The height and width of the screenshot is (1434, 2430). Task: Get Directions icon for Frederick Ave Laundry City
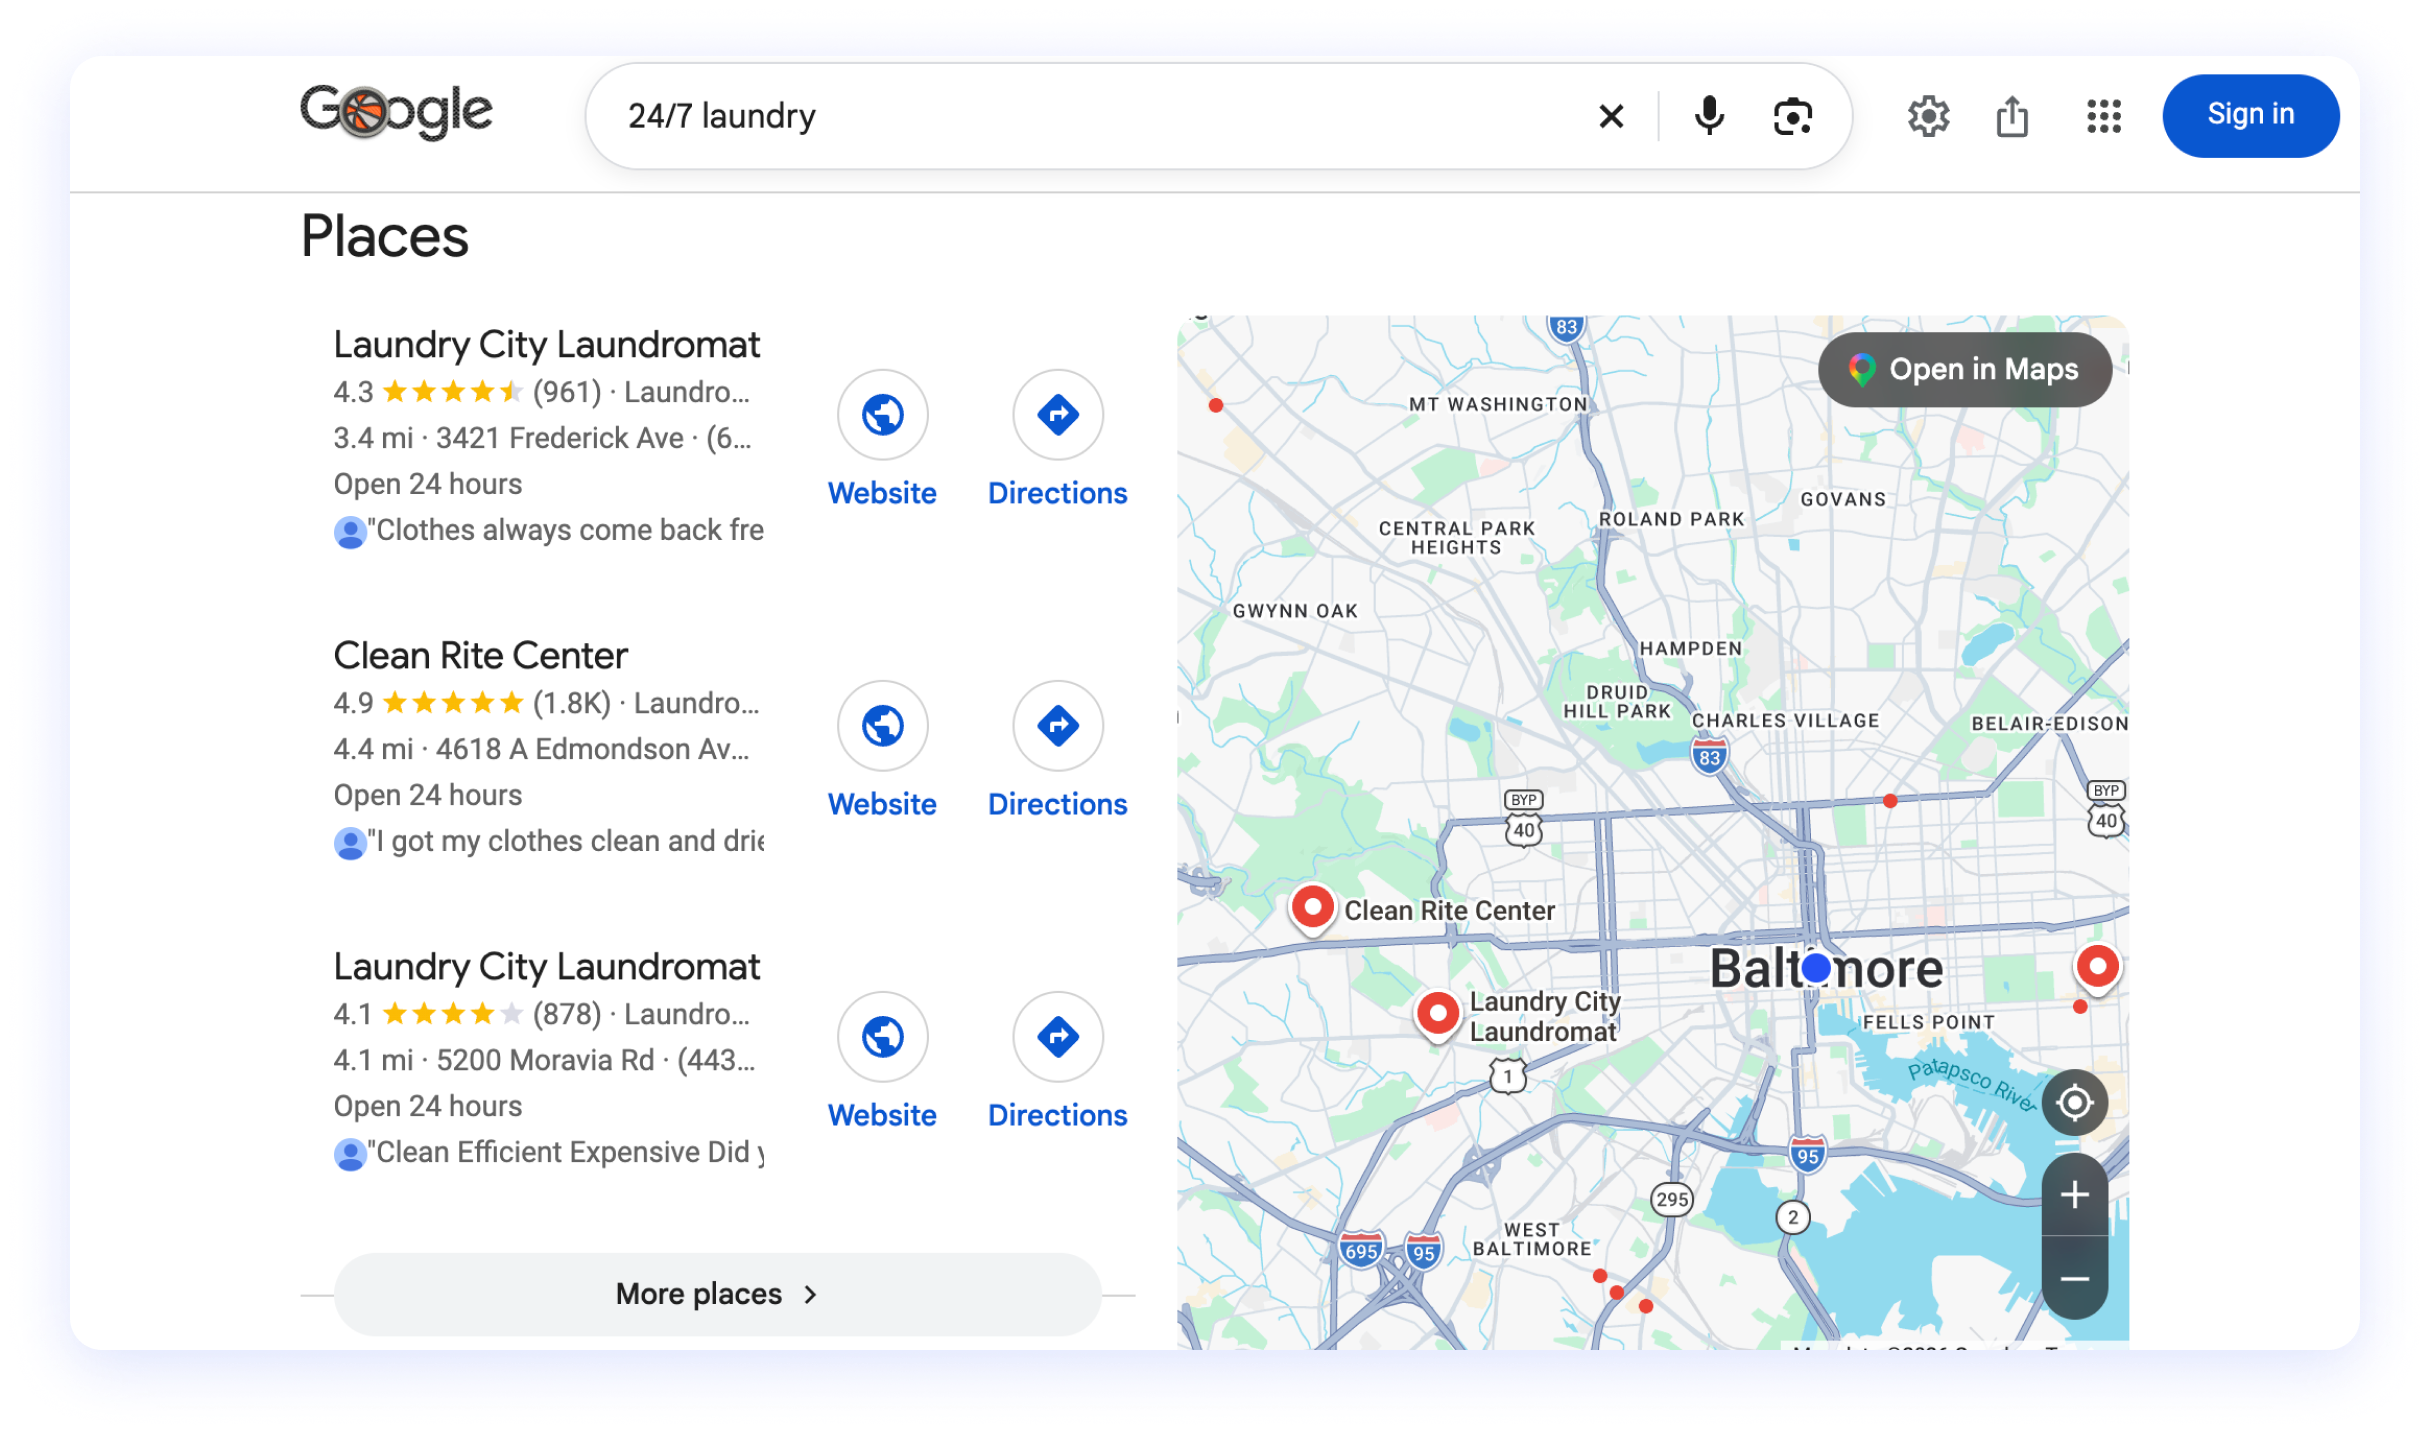click(x=1057, y=415)
